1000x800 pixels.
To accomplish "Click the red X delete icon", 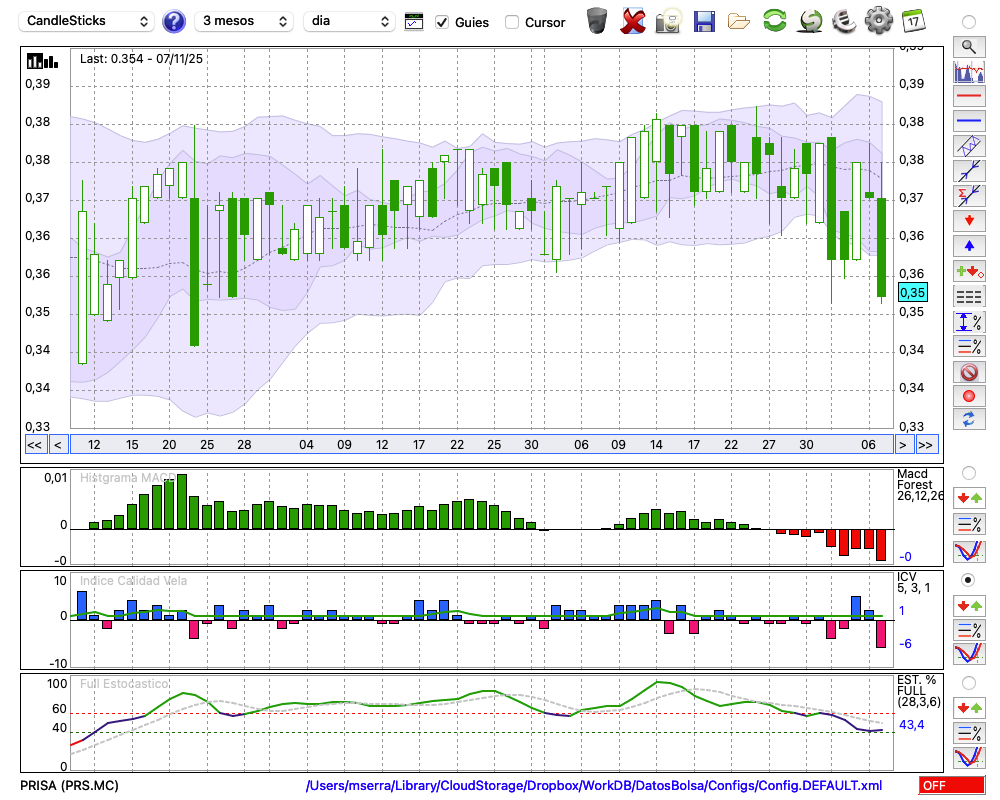I will click(633, 21).
